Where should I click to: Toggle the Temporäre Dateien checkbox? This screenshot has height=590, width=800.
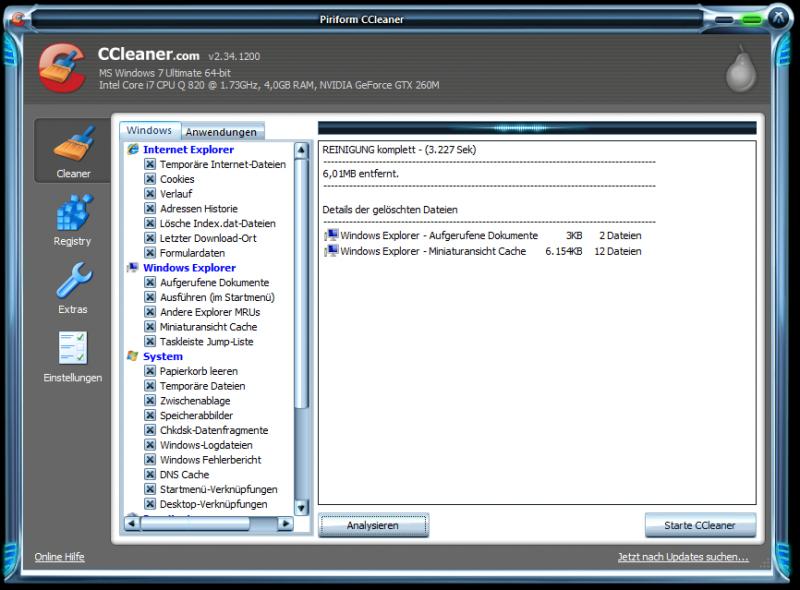(x=149, y=385)
